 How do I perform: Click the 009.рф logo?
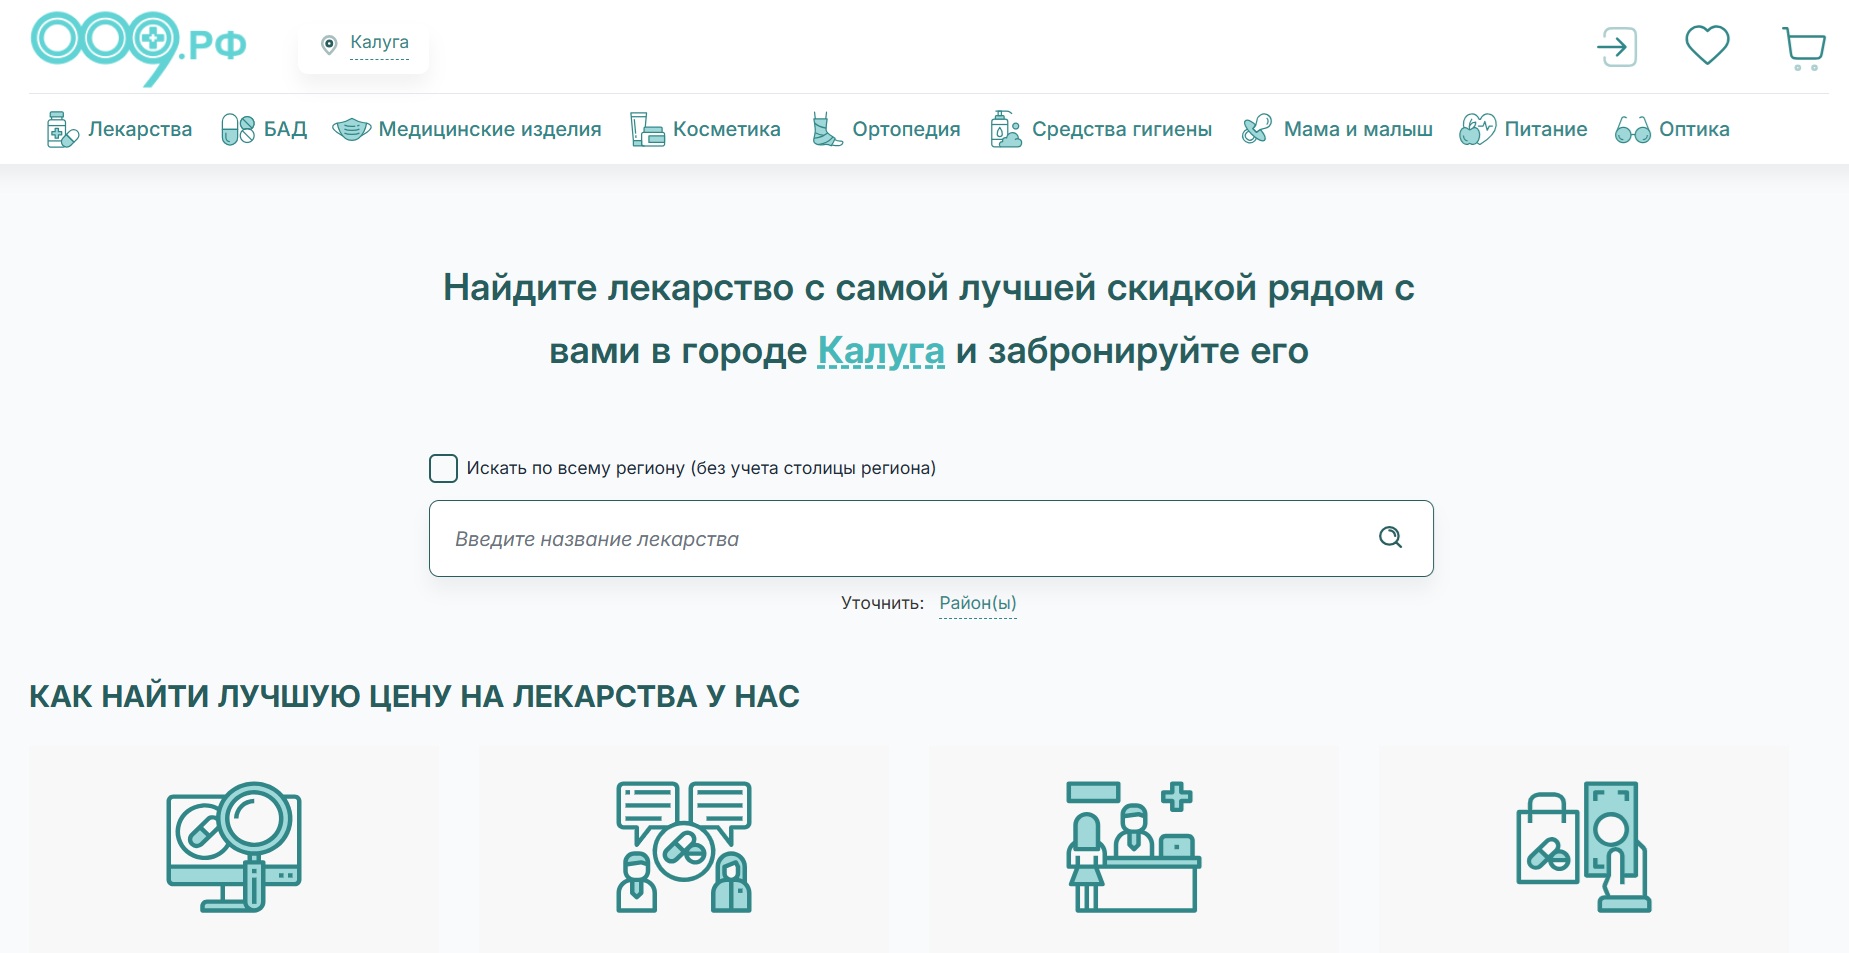tap(138, 47)
